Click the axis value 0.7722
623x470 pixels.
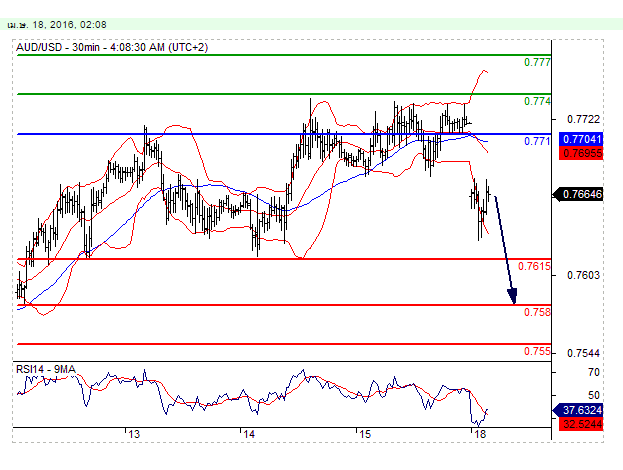coord(583,119)
